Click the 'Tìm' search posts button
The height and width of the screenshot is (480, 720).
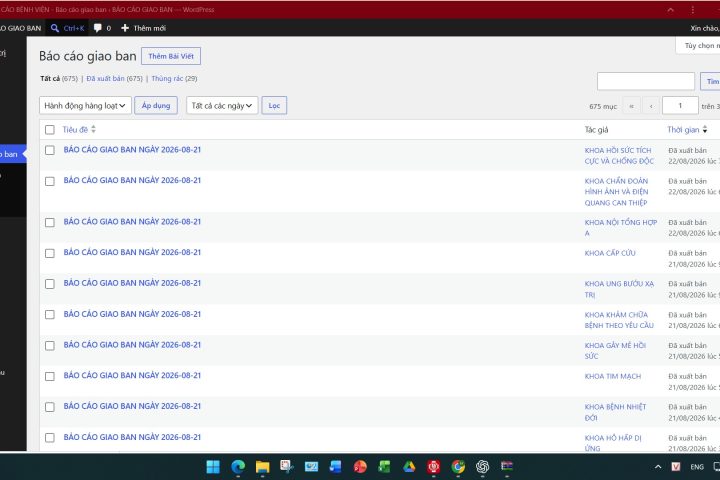pos(711,81)
